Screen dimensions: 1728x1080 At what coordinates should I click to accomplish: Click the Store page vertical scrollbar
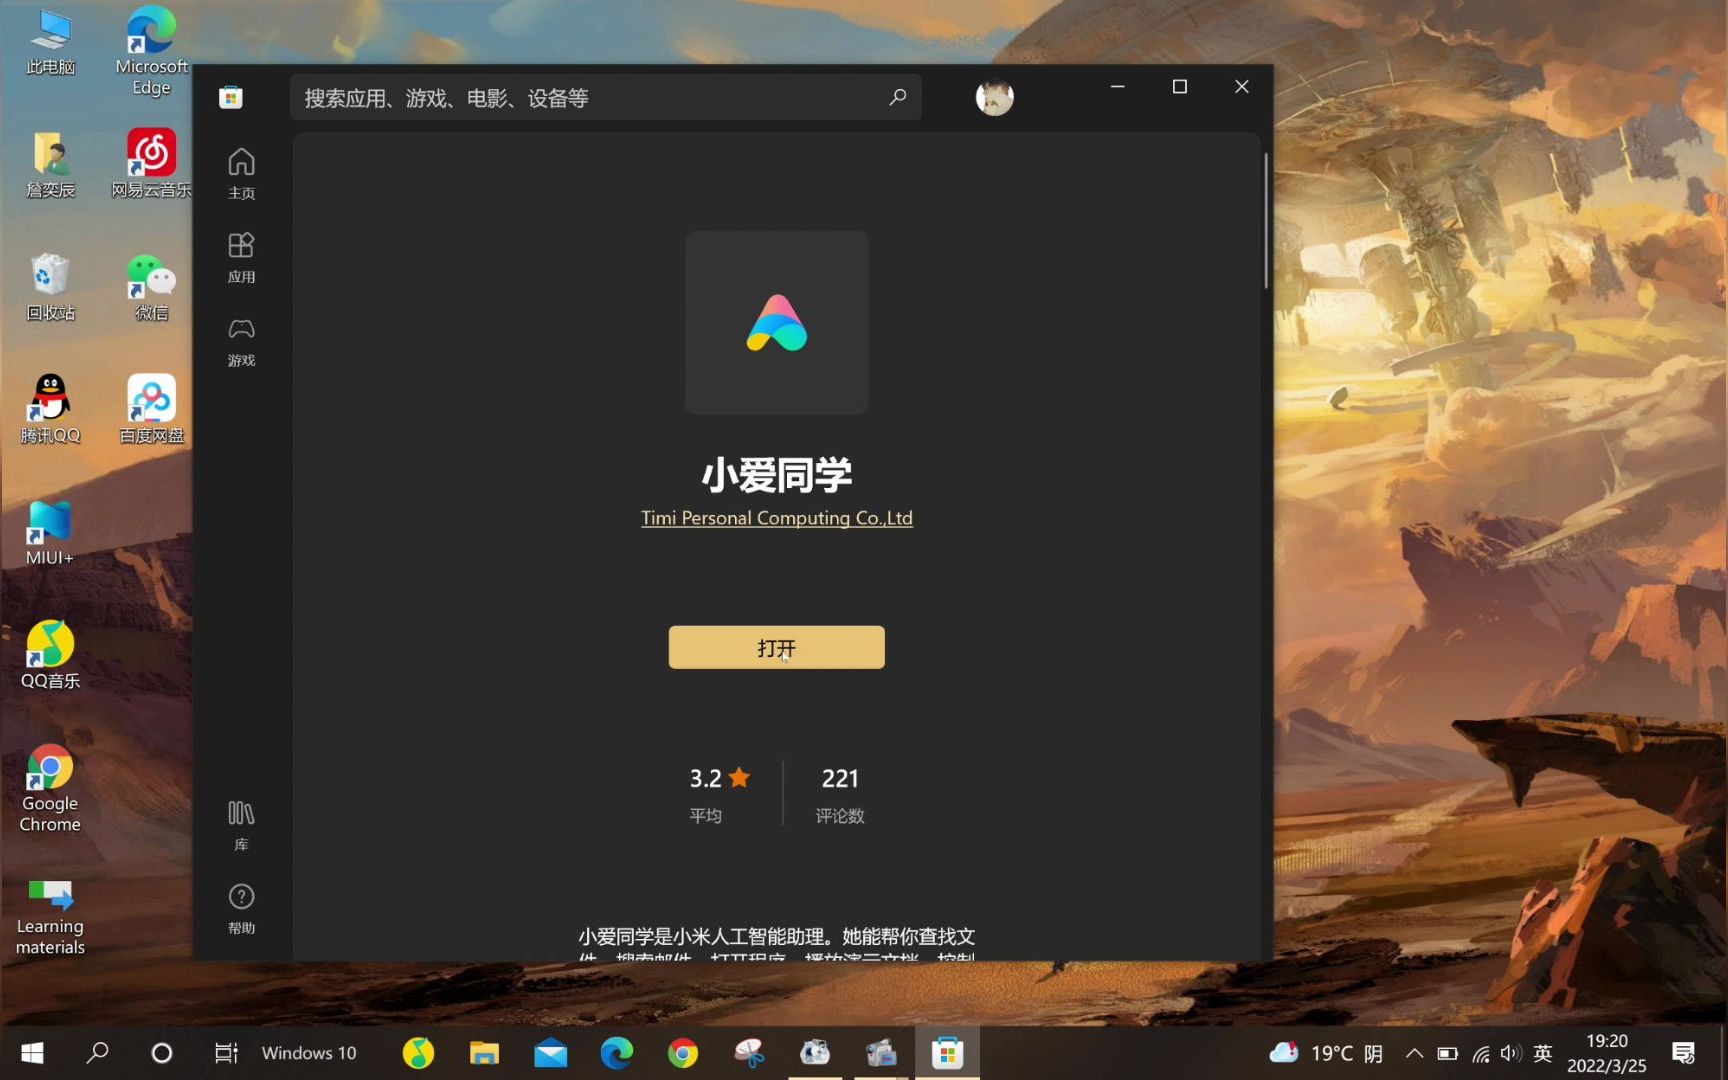tap(1266, 221)
